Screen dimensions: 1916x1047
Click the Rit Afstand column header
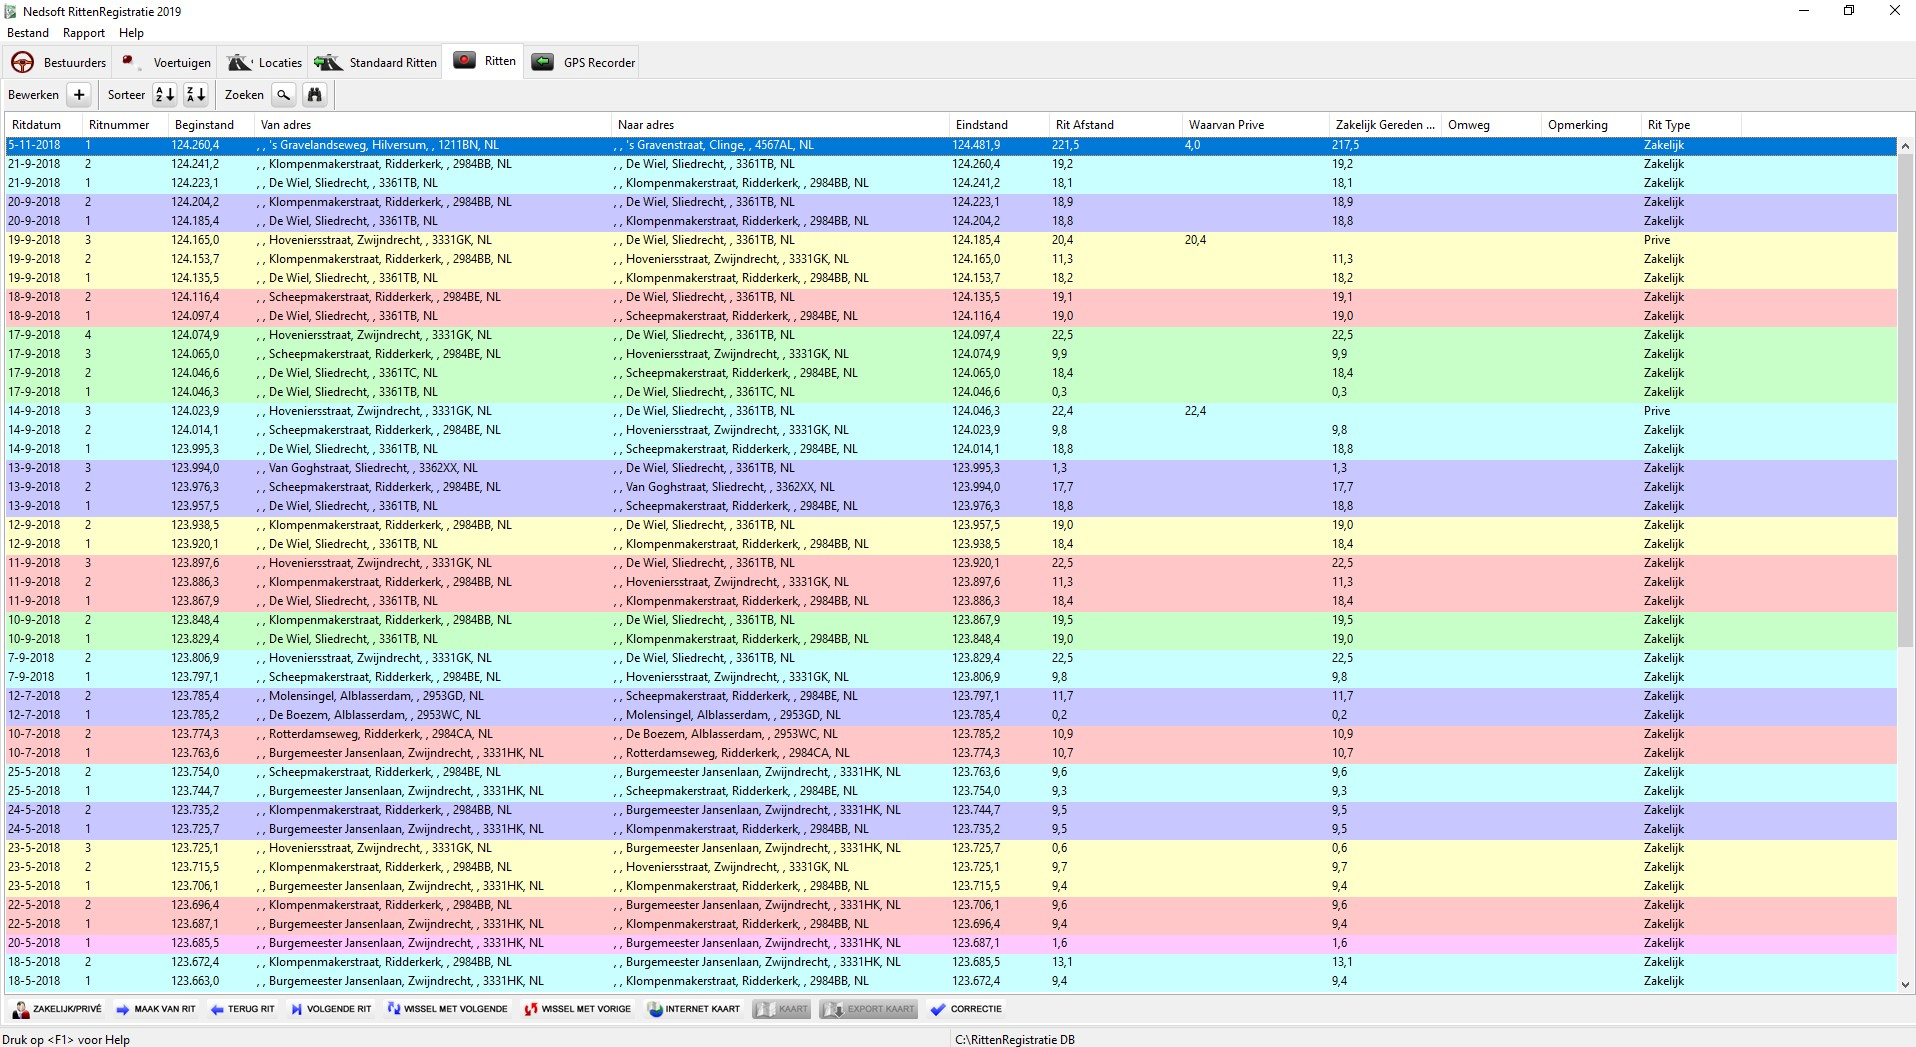click(x=1115, y=125)
